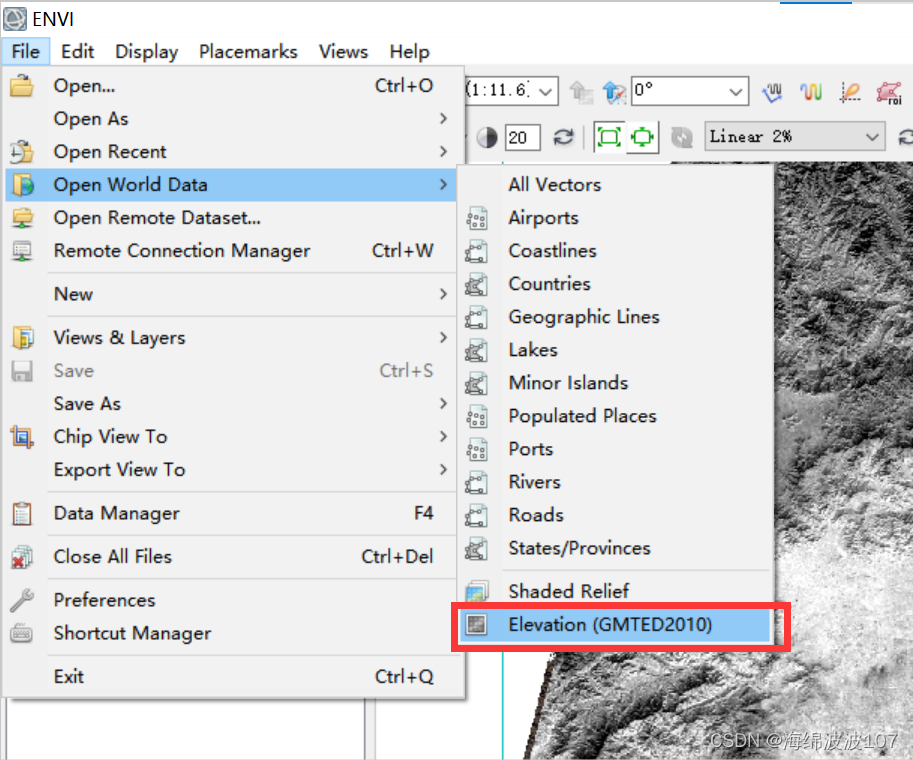Choose Remote Connection Manager
This screenshot has width=913, height=760.
click(231, 251)
